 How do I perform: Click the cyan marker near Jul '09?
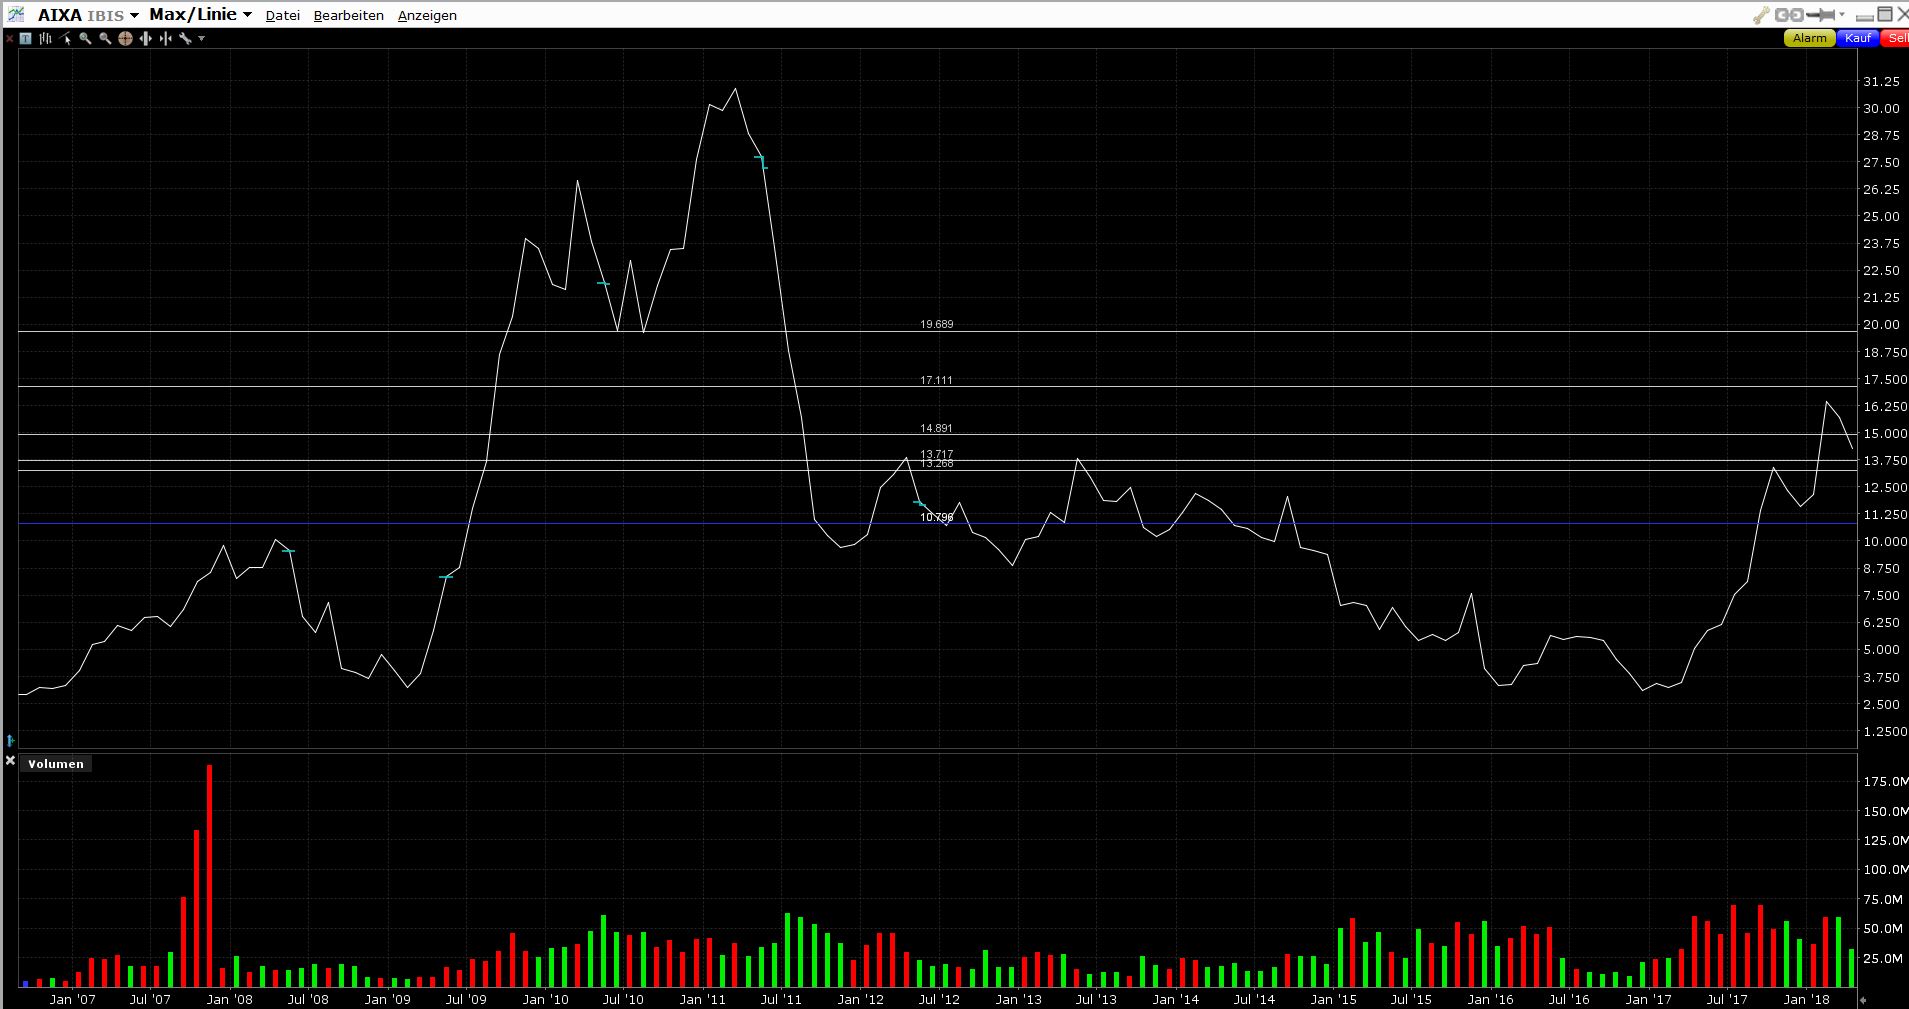pyautogui.click(x=446, y=577)
